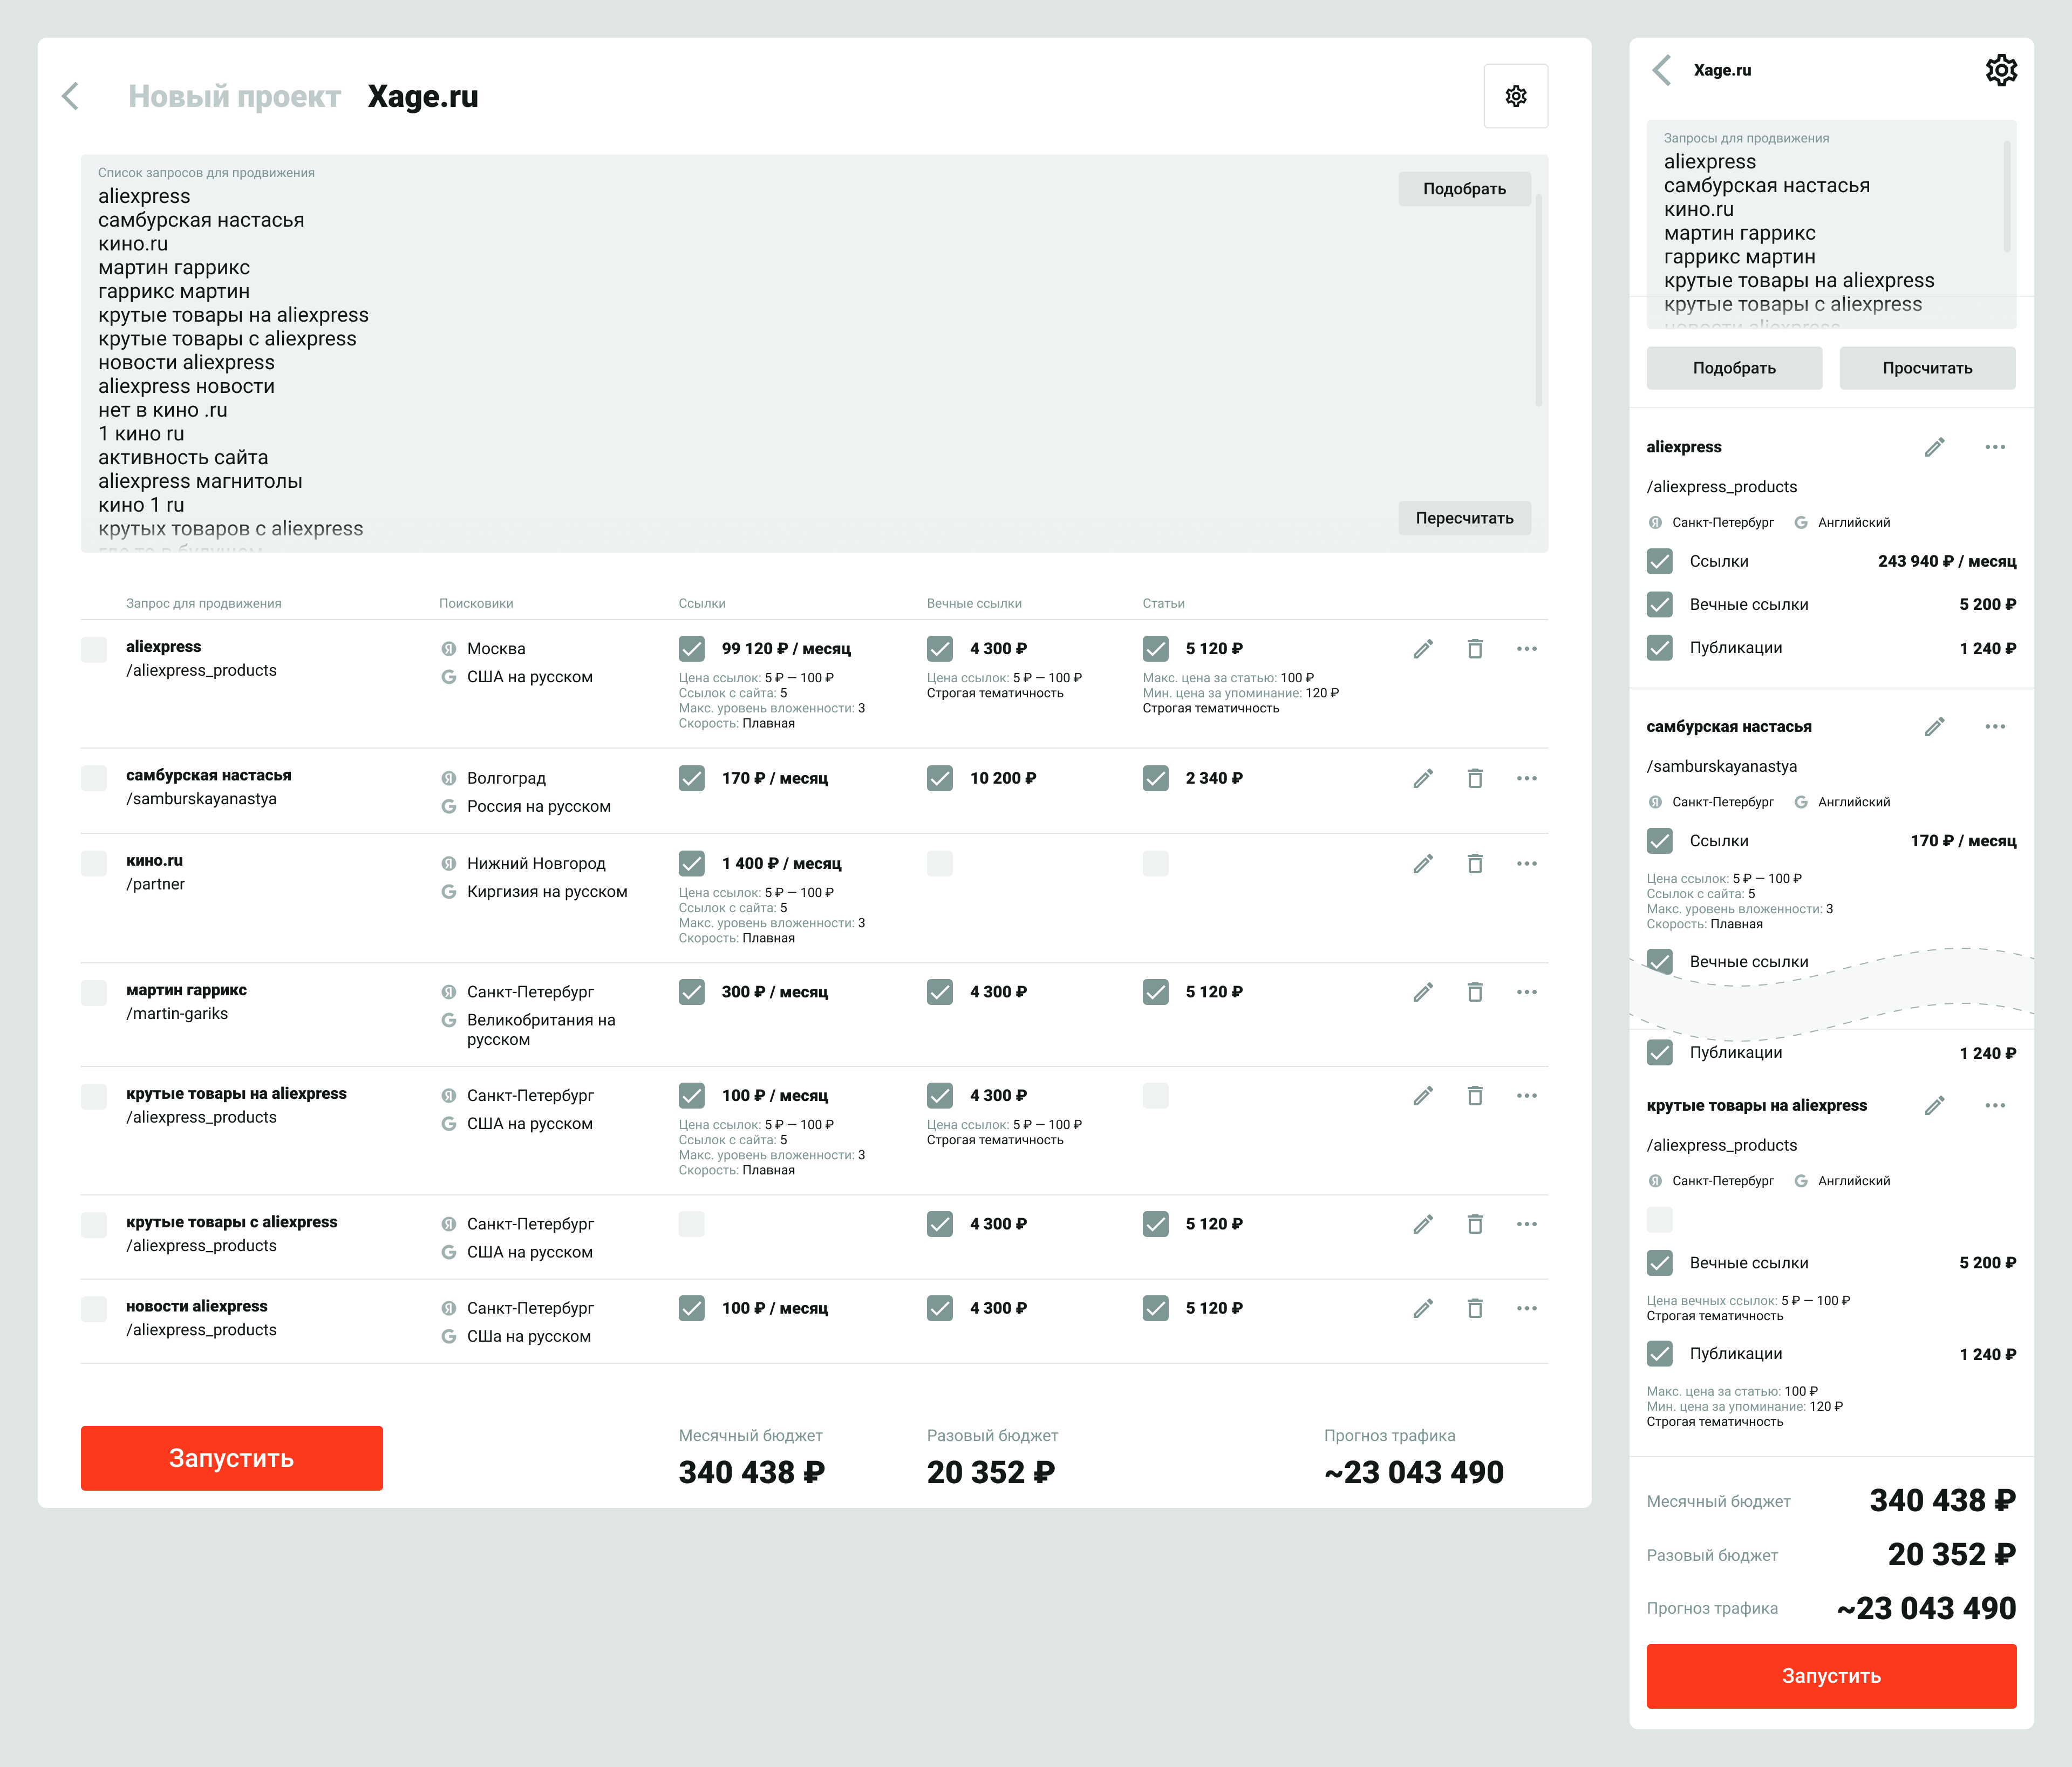Edit the самбурская настасья table row
The image size is (2072, 1767).
(1423, 778)
